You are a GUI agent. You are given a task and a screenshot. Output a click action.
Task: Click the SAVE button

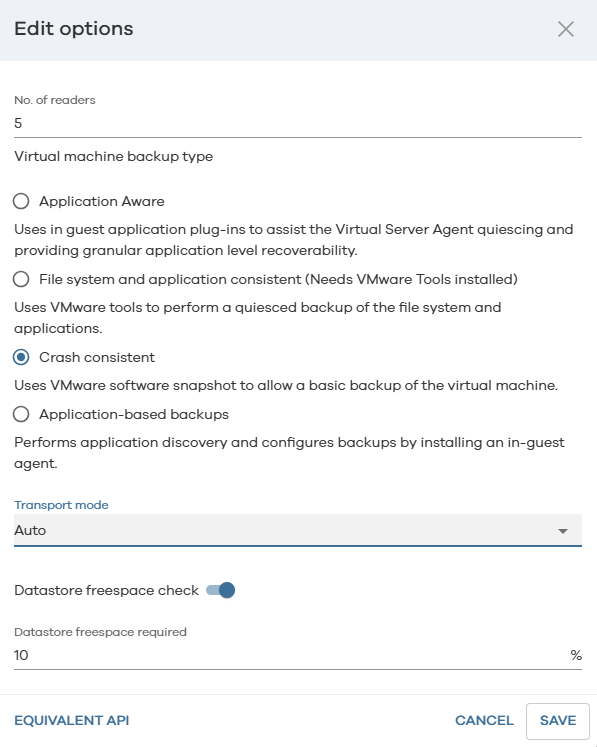[x=558, y=721]
